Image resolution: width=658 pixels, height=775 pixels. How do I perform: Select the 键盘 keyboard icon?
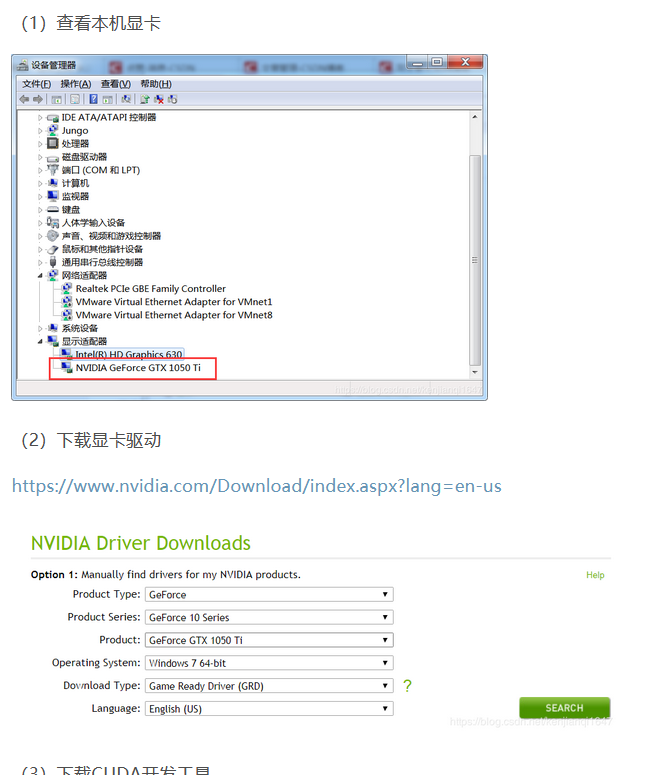click(53, 210)
